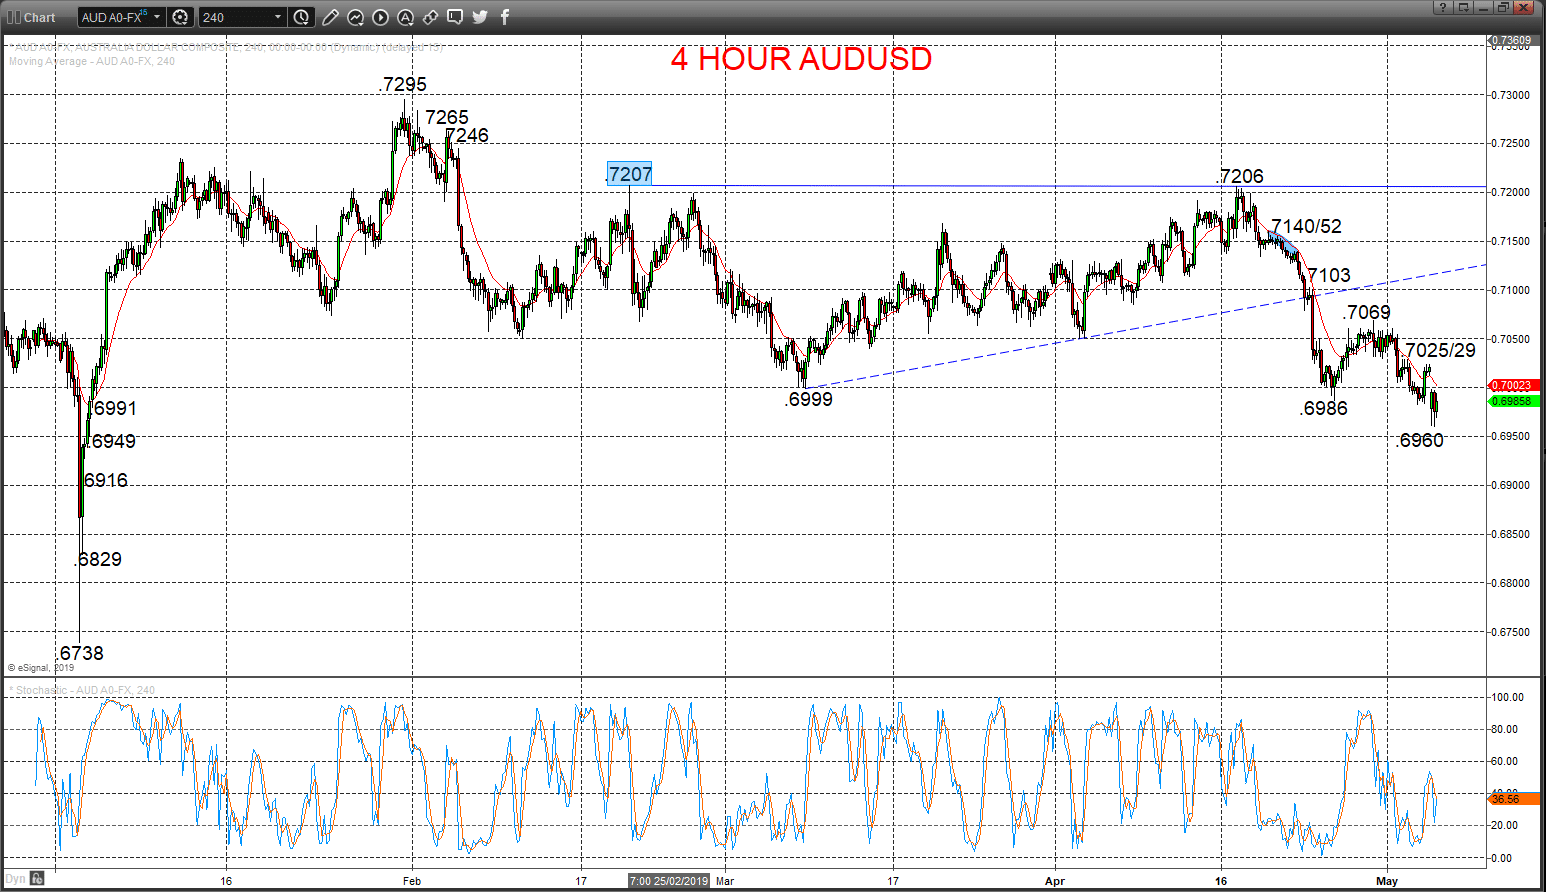Click the .7206 resistance annotation

(1241, 177)
